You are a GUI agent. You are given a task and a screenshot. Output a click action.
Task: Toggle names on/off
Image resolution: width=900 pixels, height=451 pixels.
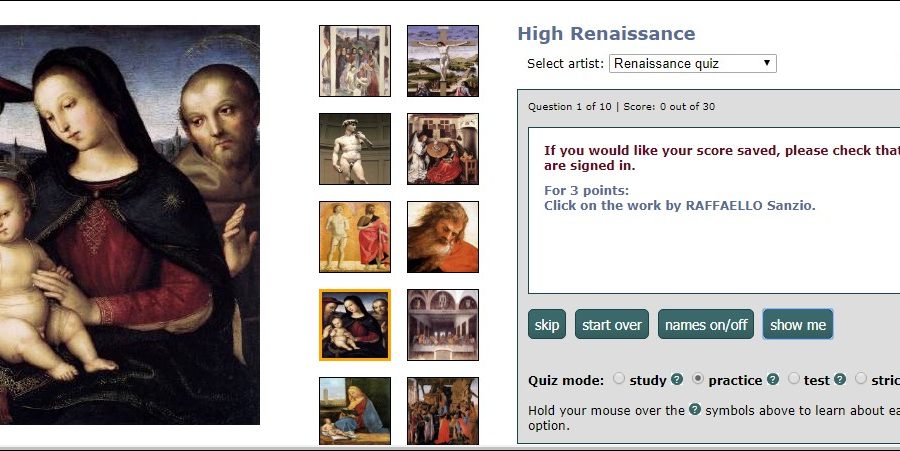pos(706,325)
